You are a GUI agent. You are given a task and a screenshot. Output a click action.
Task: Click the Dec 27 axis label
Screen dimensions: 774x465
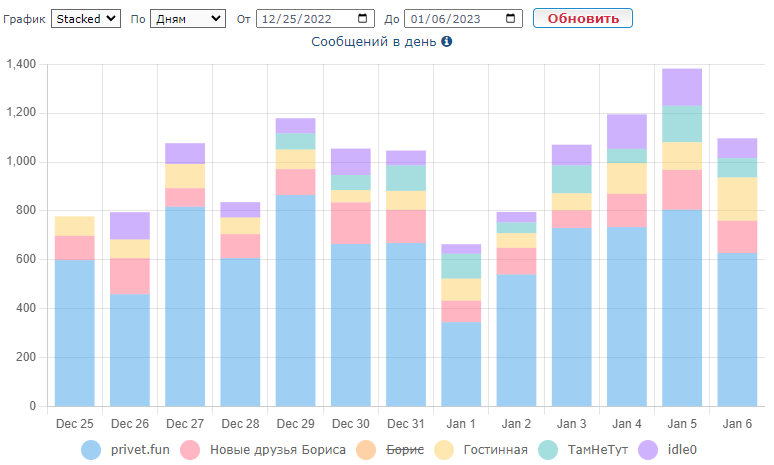coord(185,424)
